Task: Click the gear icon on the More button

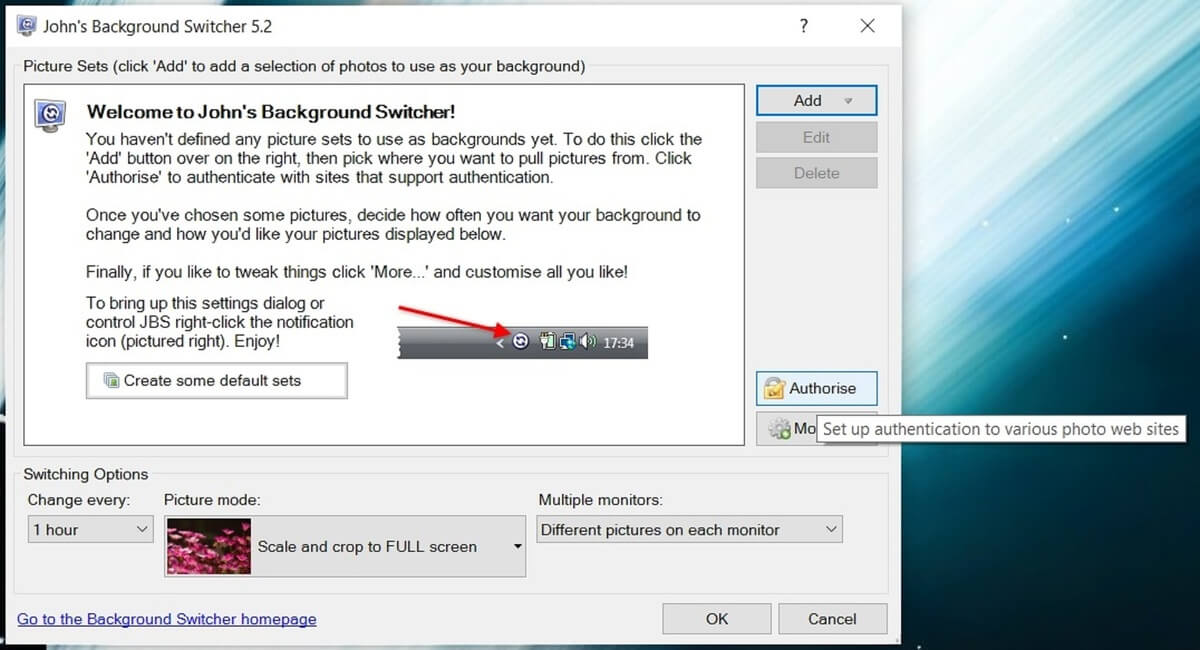Action: pos(779,429)
